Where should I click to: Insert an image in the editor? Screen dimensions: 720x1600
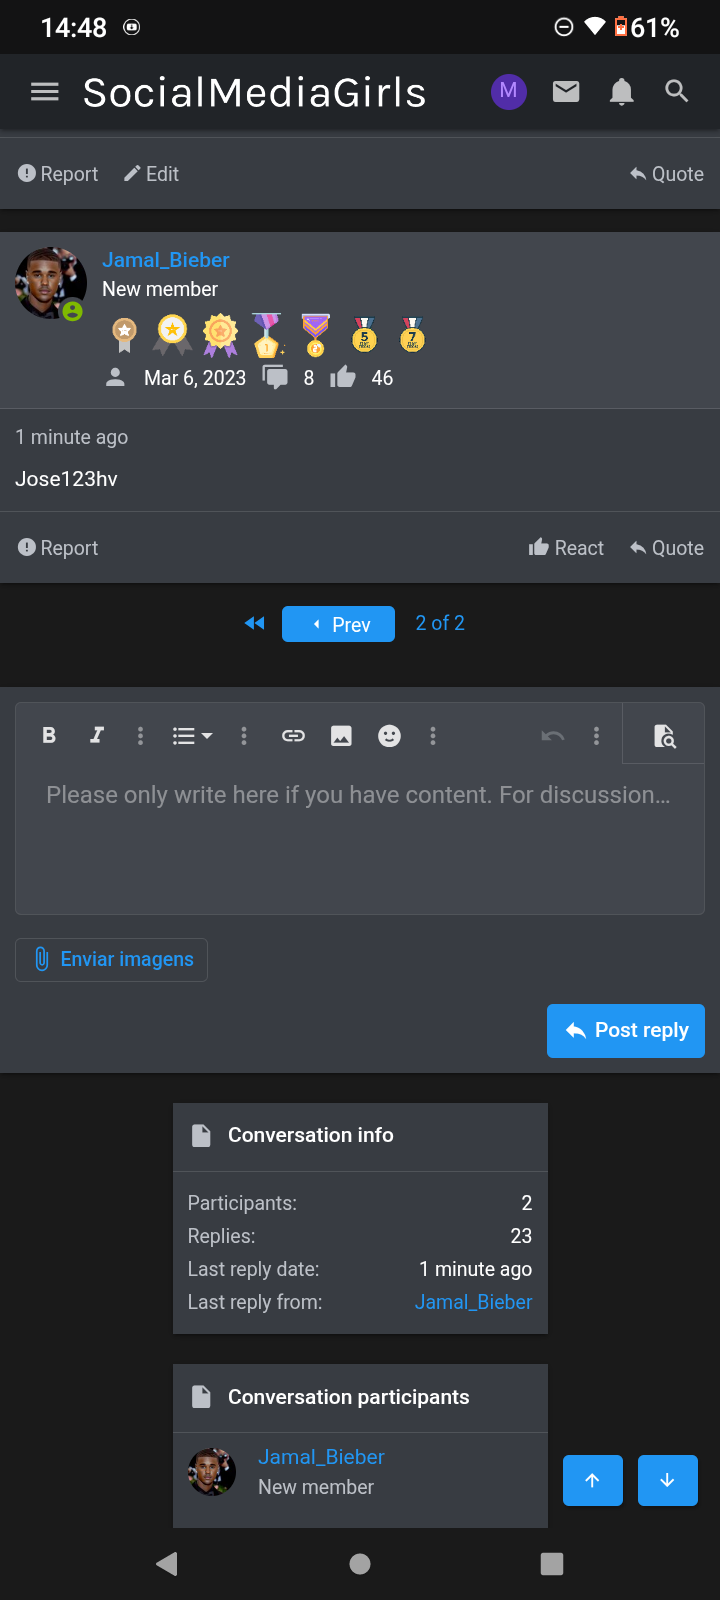coord(341,736)
